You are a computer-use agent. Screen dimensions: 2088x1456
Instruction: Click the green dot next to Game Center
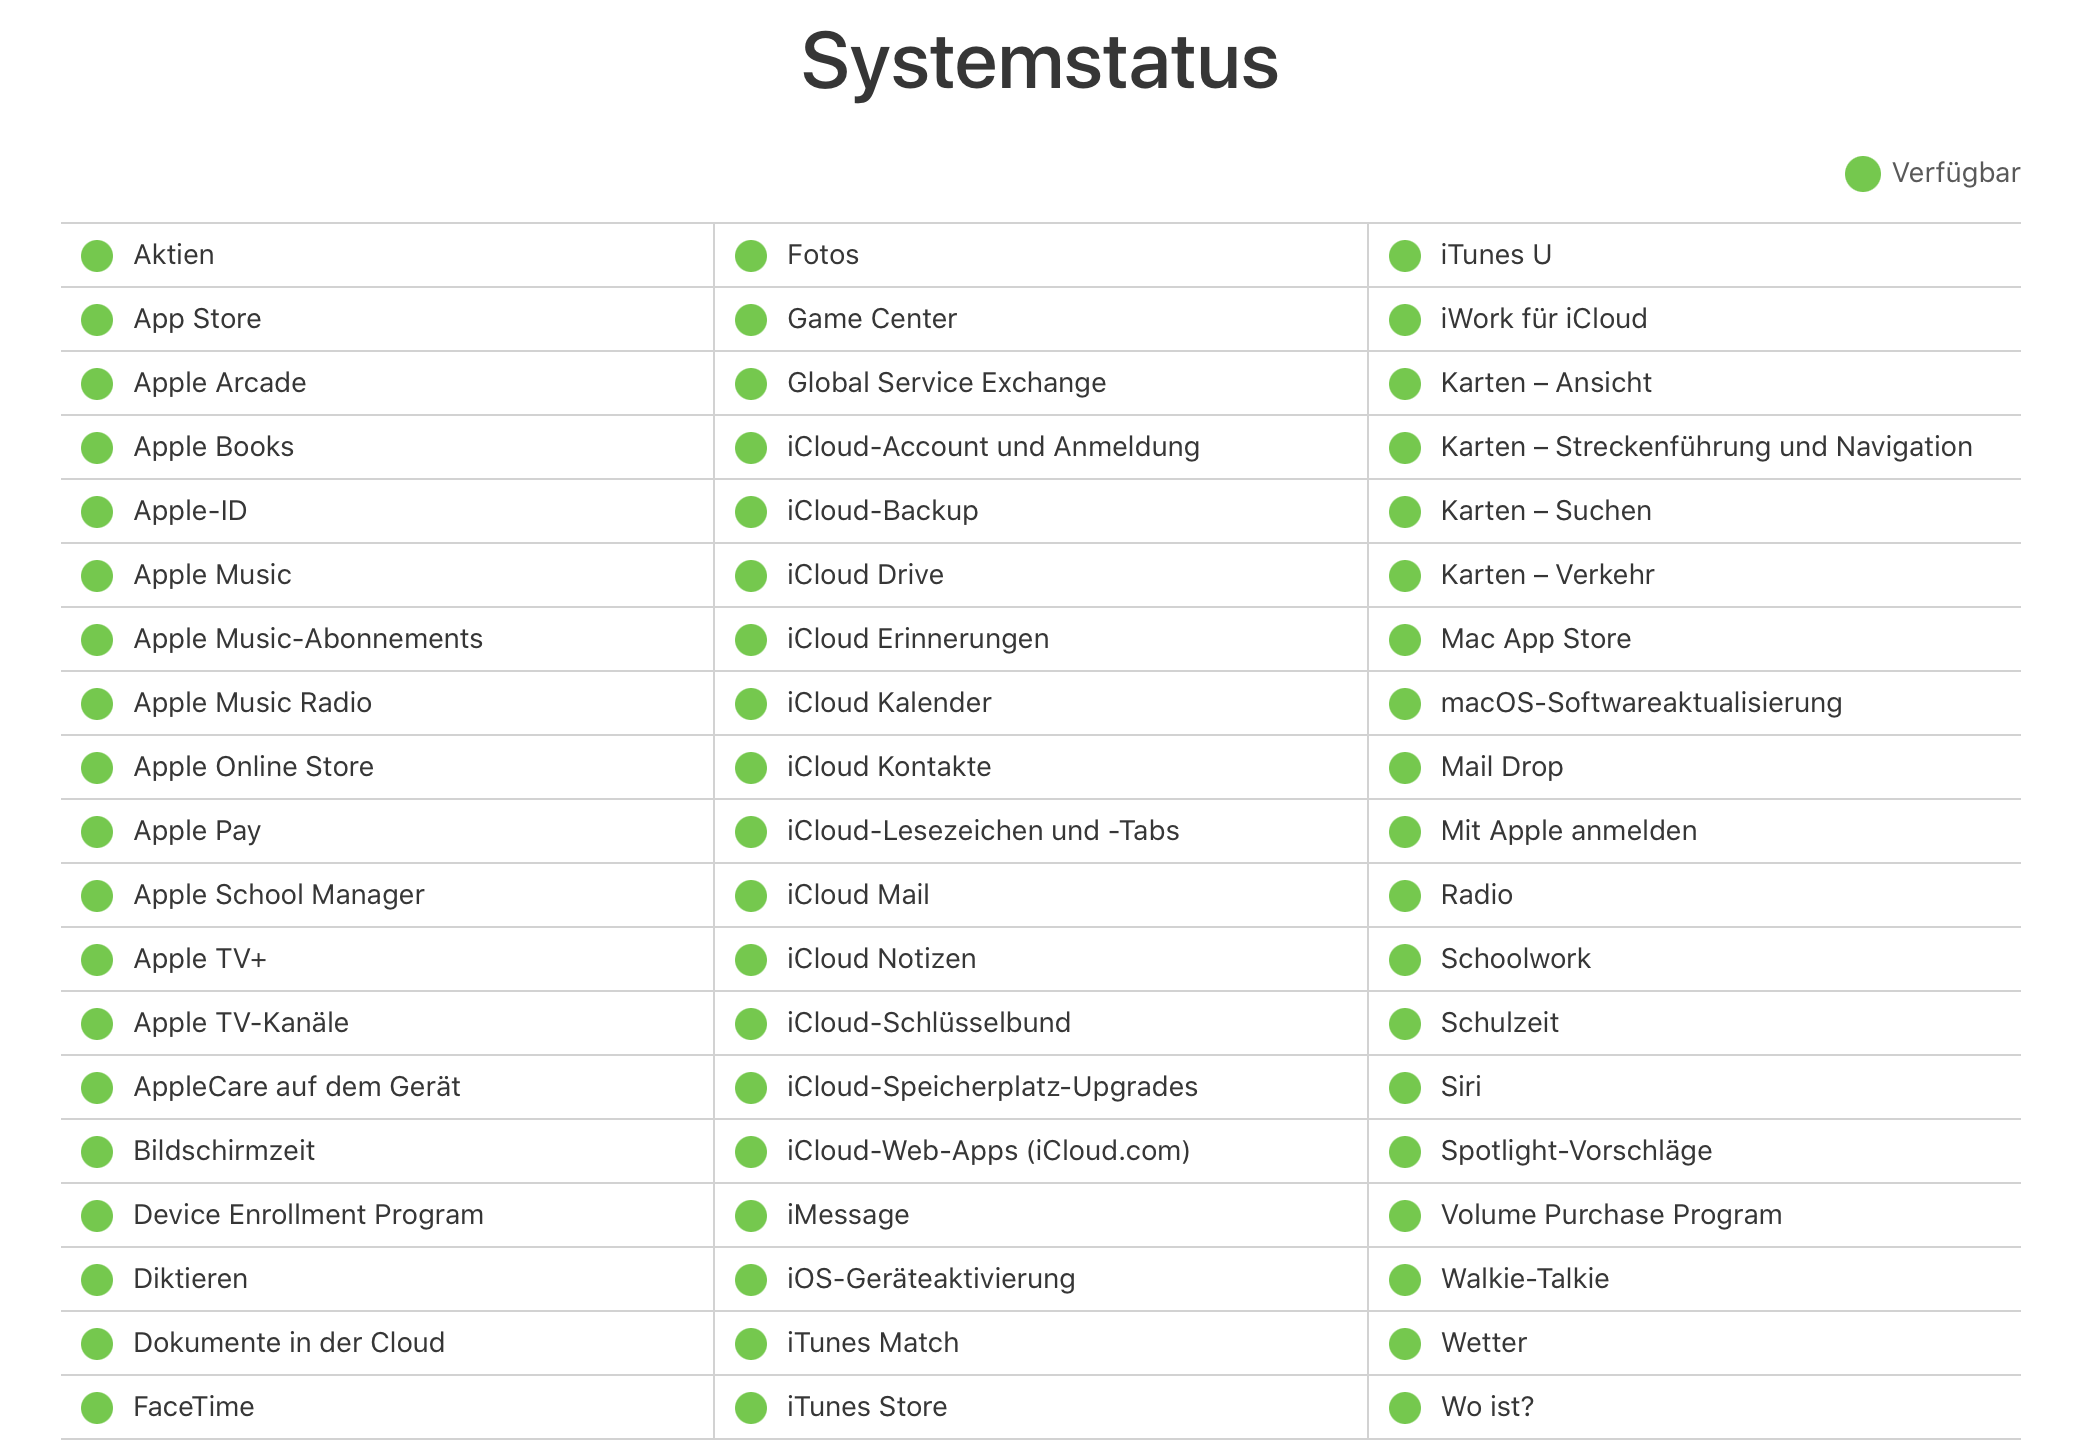pos(751,320)
